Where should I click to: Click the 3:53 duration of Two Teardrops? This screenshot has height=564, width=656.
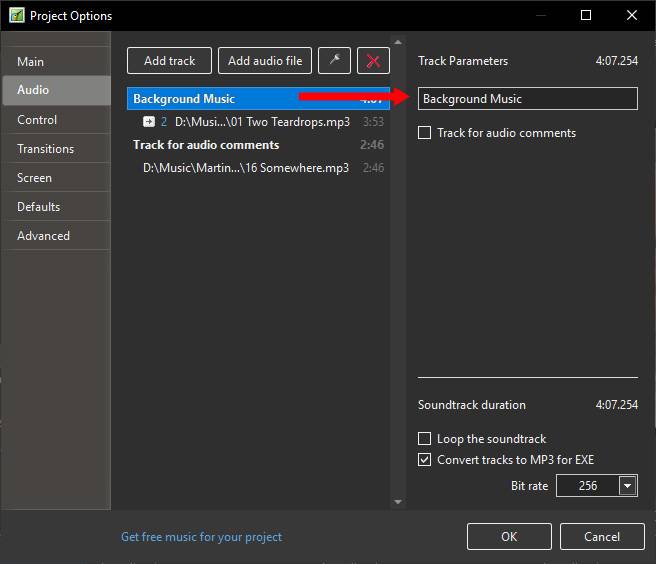[373, 122]
